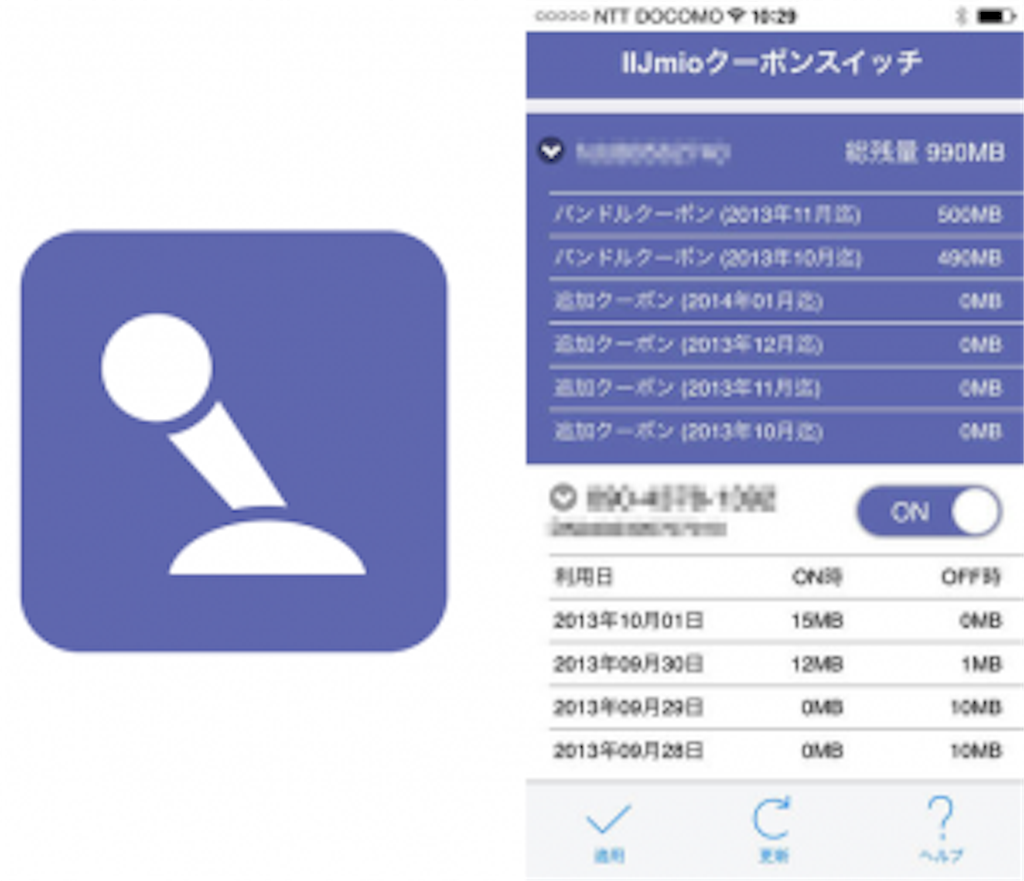1024x881 pixels.
Task: Tap the Bluetooth icon in status bar
Action: tap(961, 16)
